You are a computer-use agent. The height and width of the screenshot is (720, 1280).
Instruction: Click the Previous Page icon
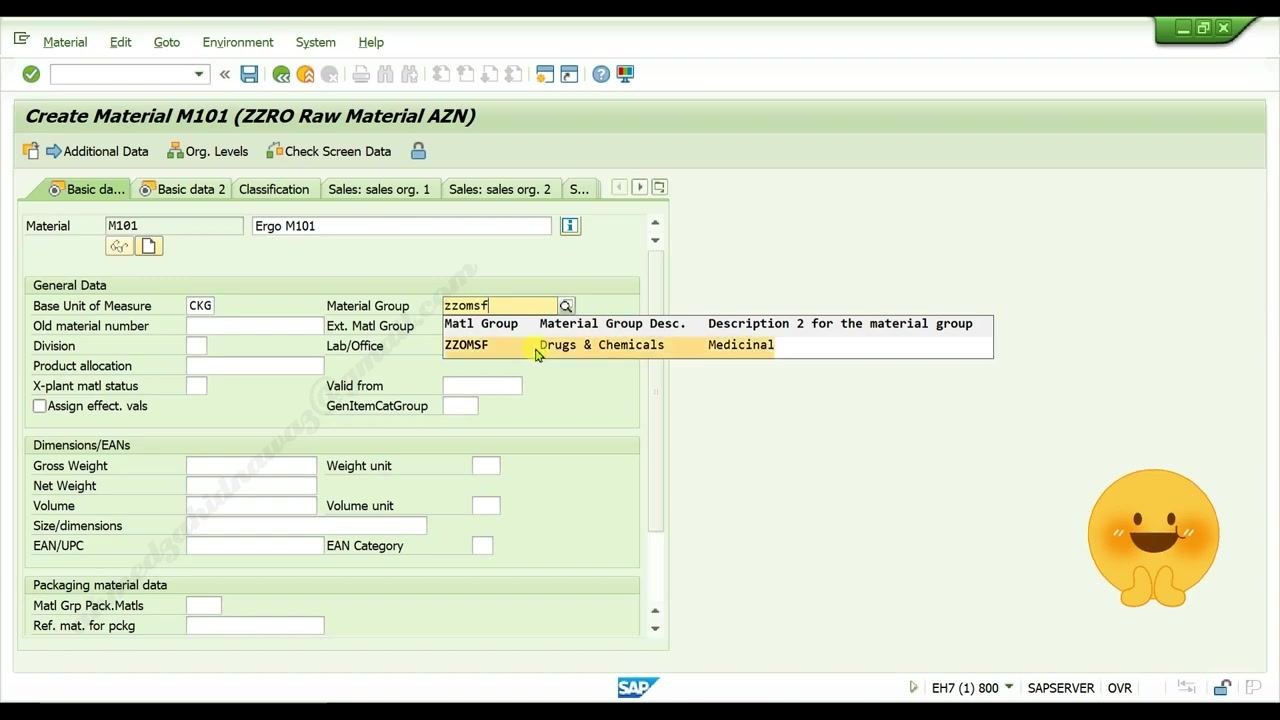coord(465,74)
